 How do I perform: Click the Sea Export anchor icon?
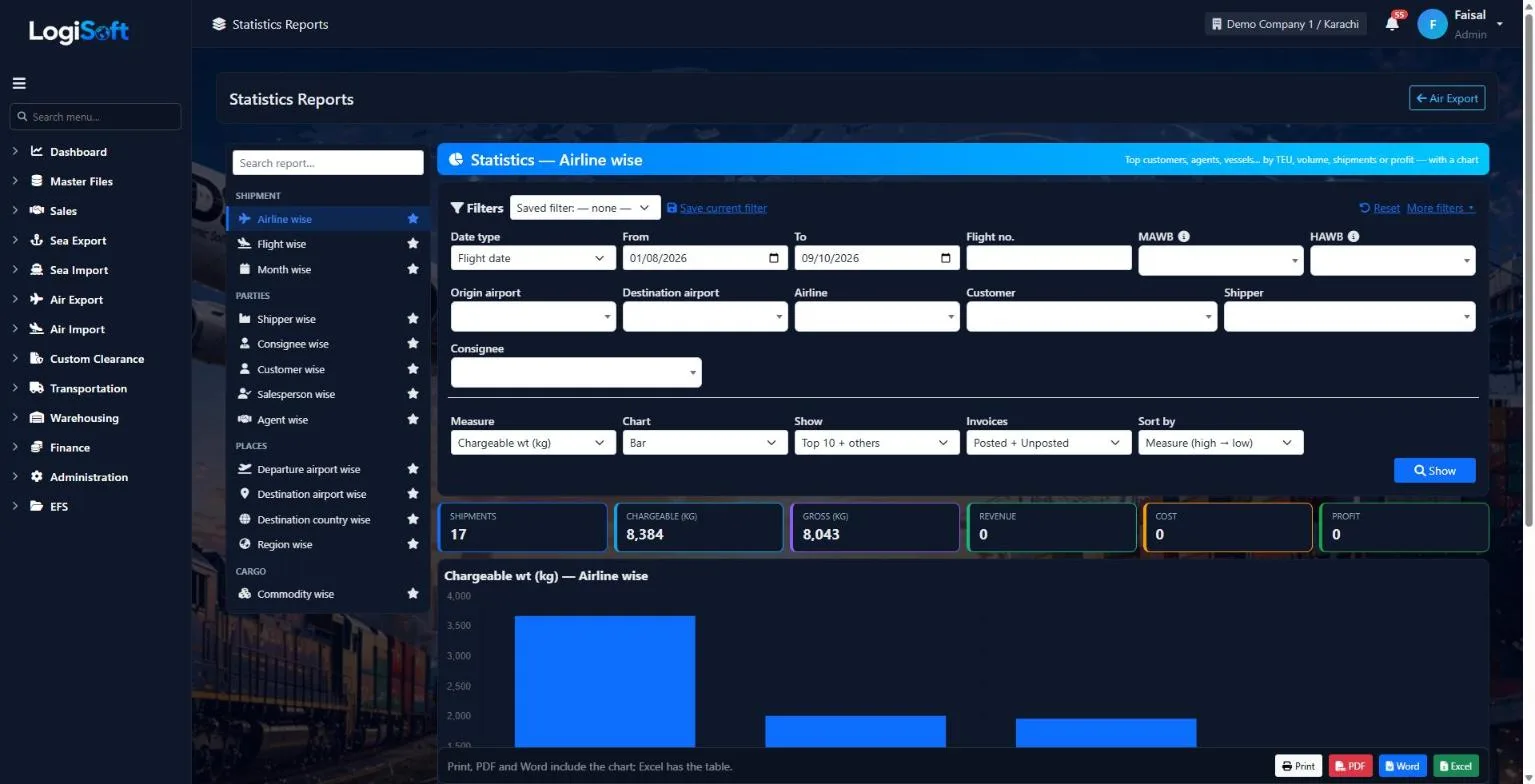37,241
